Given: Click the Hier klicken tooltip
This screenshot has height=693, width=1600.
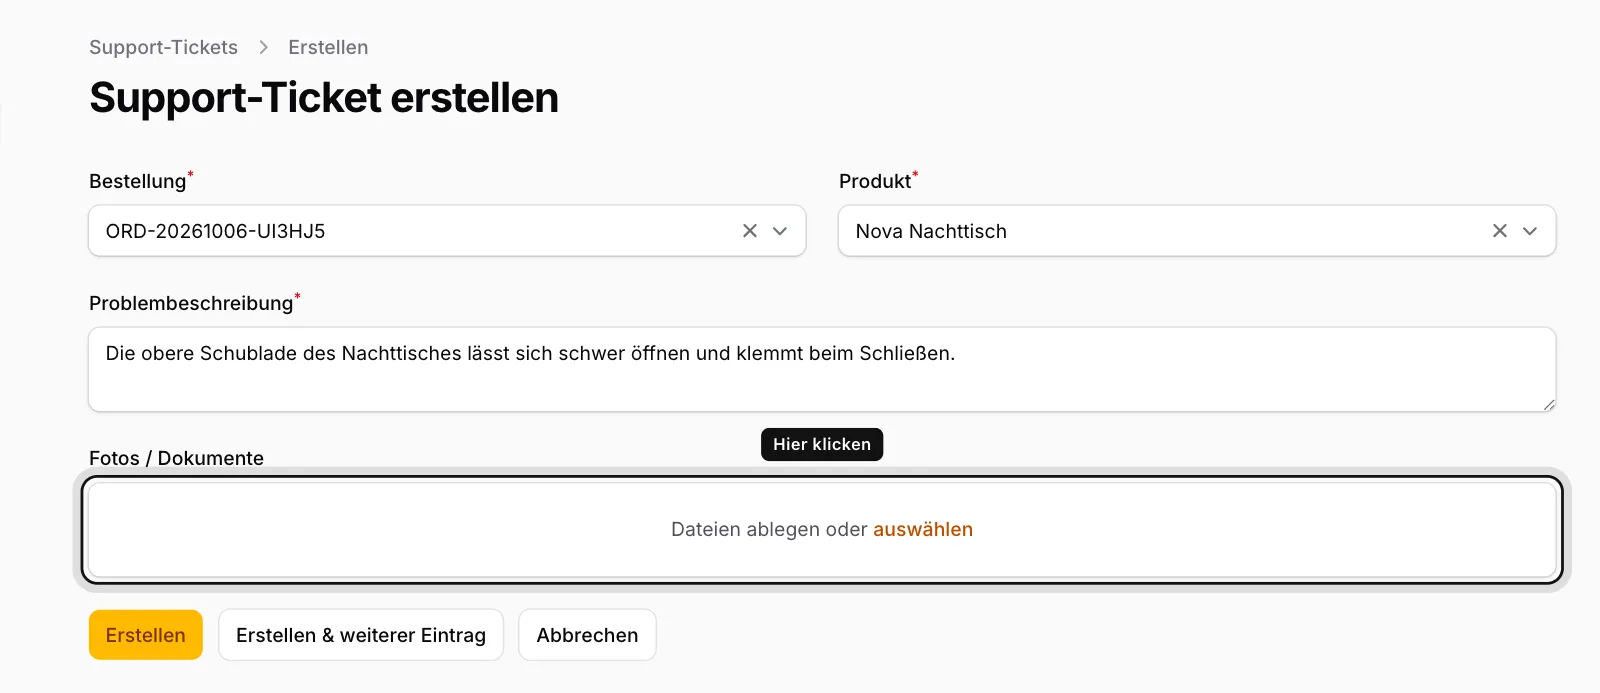Looking at the screenshot, I should pyautogui.click(x=822, y=444).
